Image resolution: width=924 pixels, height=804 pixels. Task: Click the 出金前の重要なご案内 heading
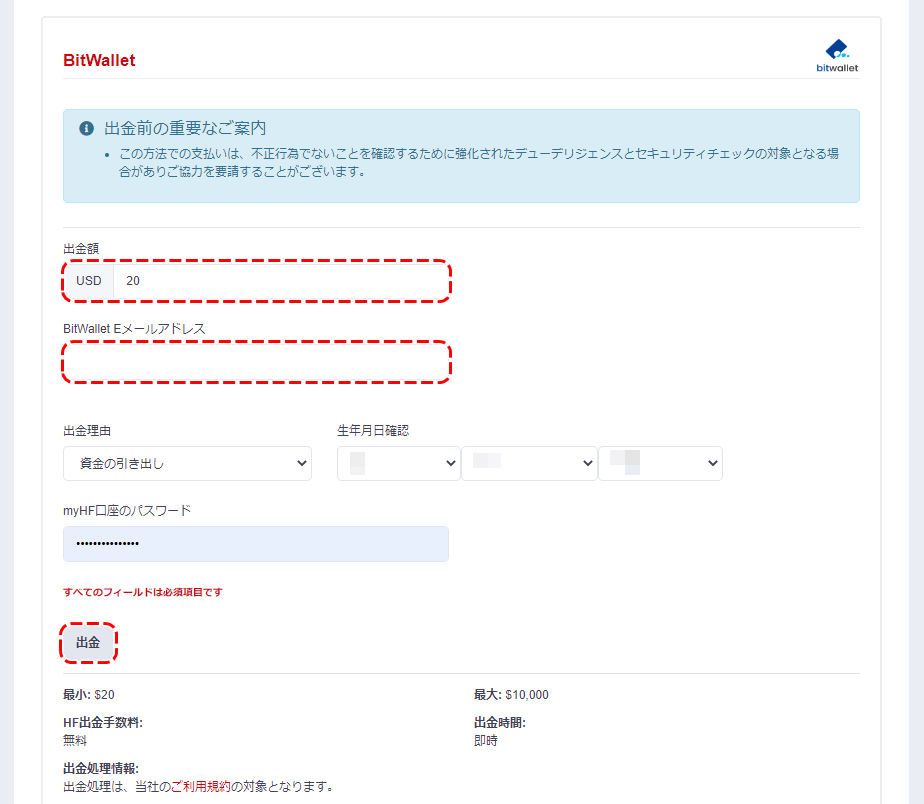click(x=185, y=128)
